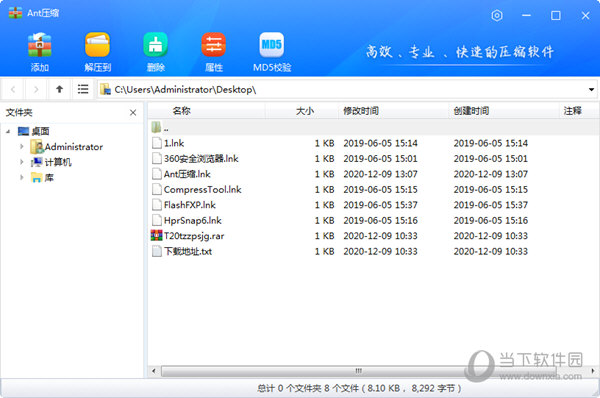Toggle the list view mode icon
This screenshot has height=398, width=600.
point(83,89)
